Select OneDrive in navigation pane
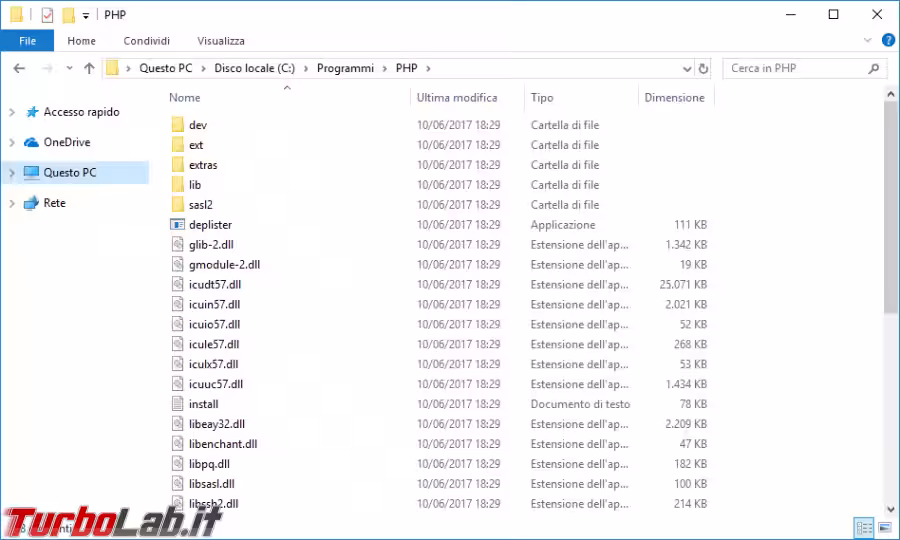The width and height of the screenshot is (900, 540). 67,142
